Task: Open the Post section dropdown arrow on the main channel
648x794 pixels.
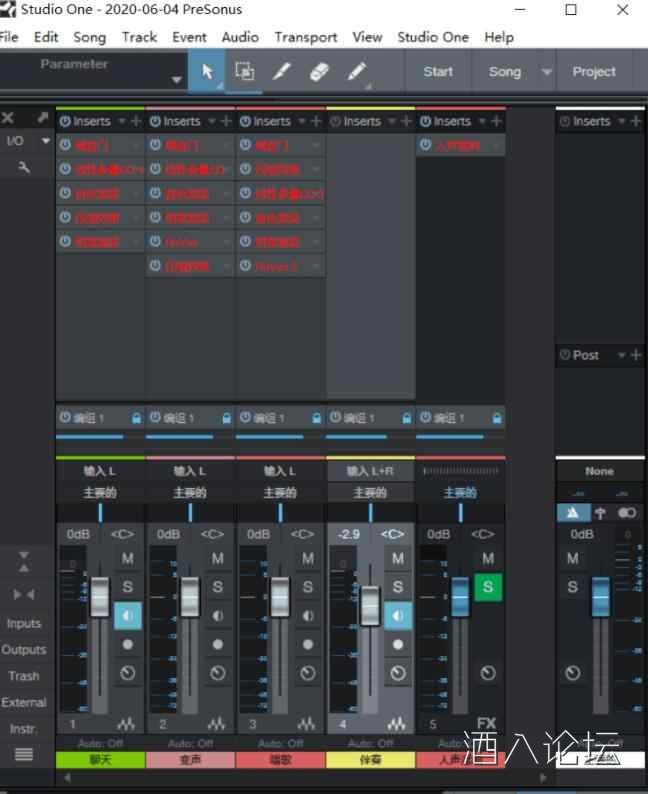Action: pos(620,355)
